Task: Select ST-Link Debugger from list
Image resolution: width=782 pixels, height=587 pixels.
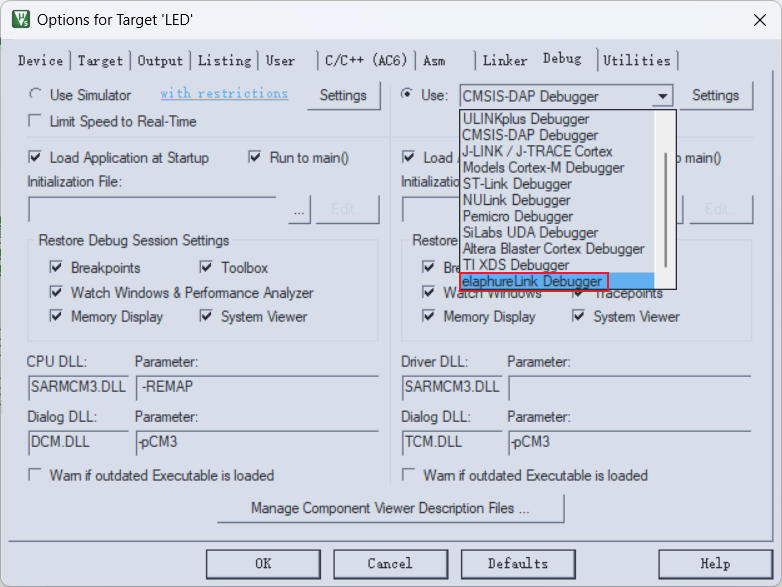Action: [x=558, y=184]
